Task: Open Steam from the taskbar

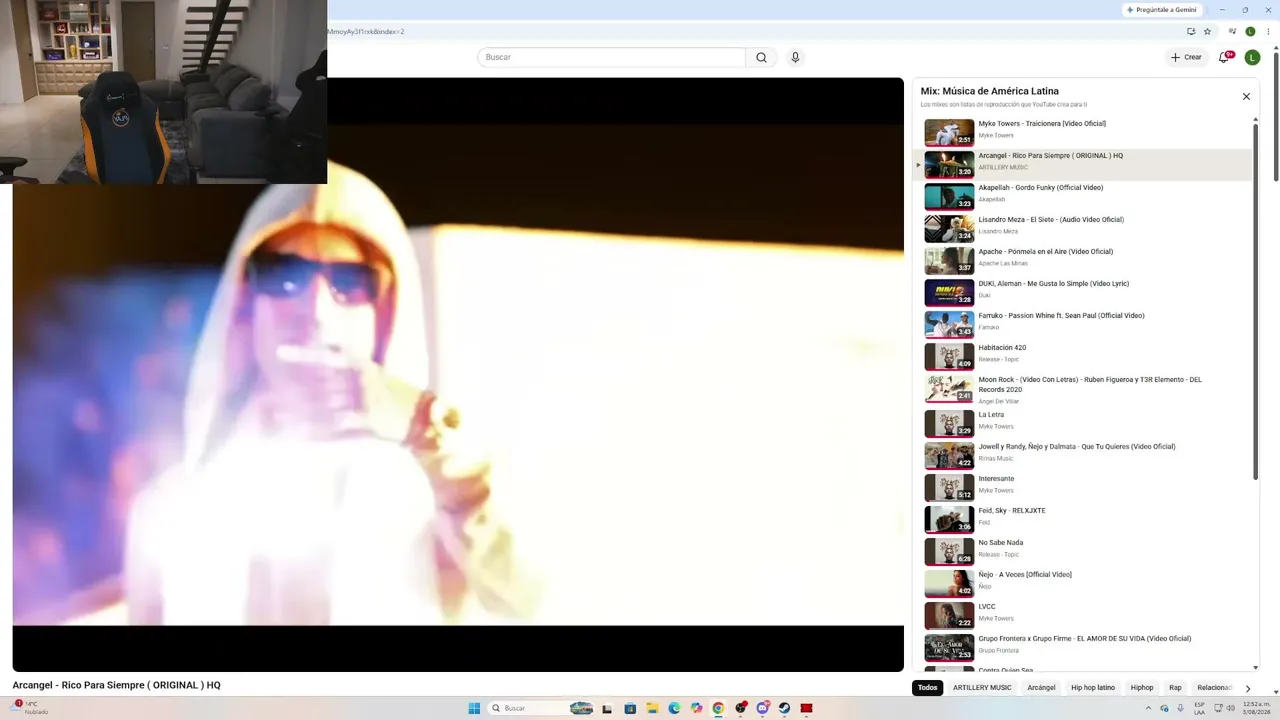Action: [x=784, y=708]
